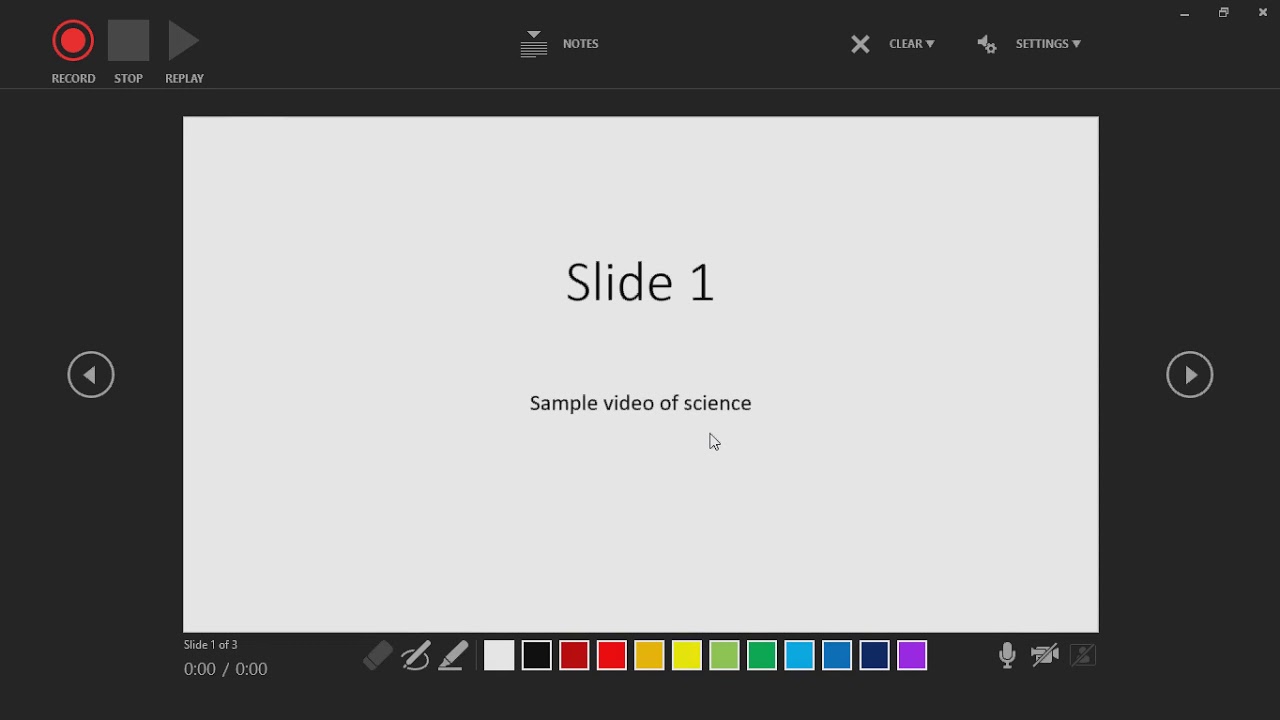Select the Pen drawing tool
This screenshot has height=720, width=1280.
click(416, 656)
